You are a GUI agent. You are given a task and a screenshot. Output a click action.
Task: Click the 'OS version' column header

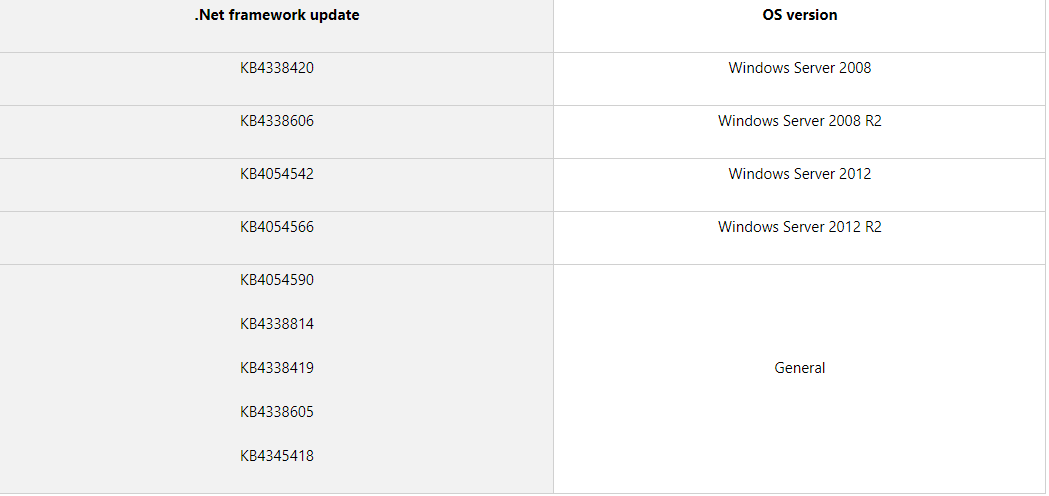(x=799, y=15)
